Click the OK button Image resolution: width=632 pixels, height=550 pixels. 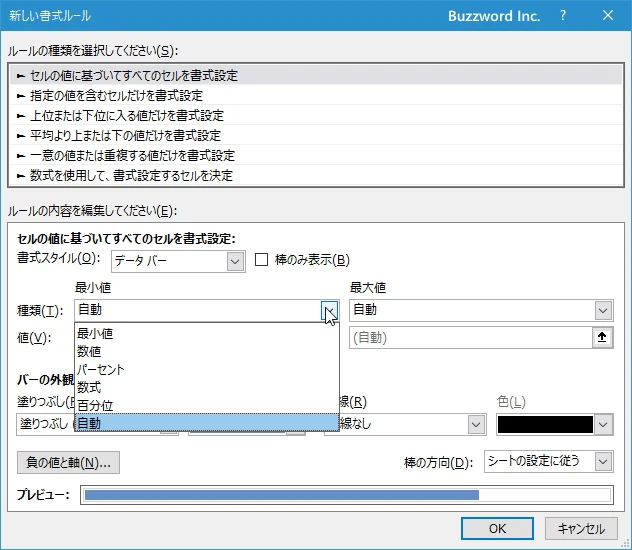coord(497,528)
